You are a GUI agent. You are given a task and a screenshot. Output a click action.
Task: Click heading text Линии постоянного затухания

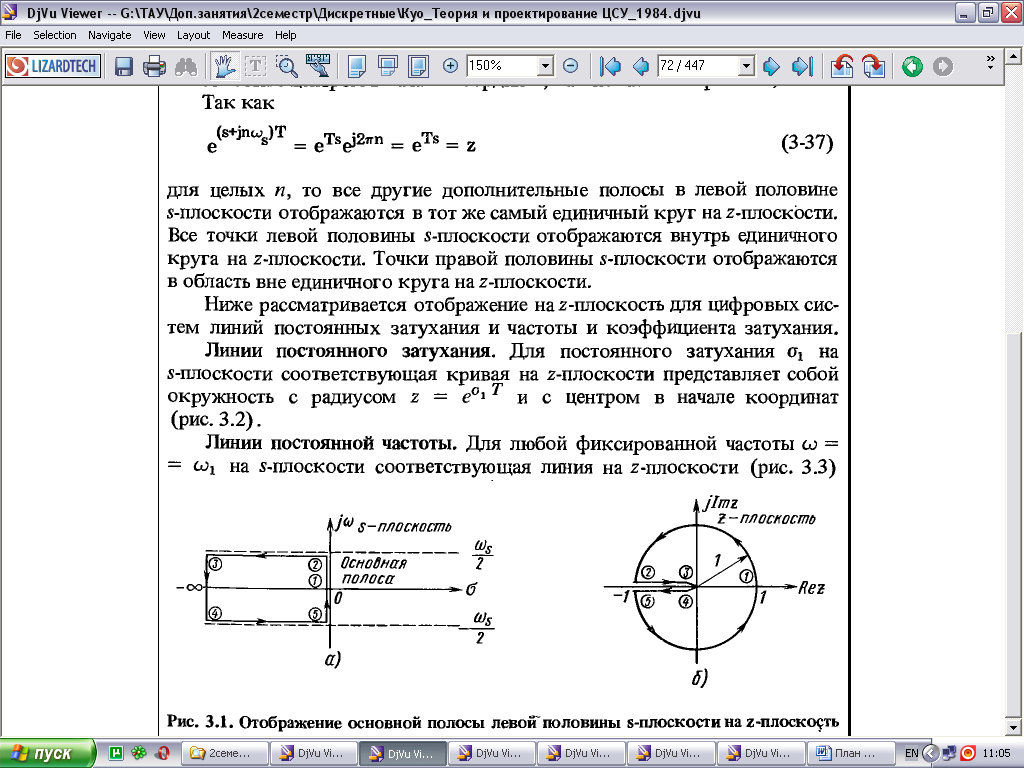click(x=350, y=351)
